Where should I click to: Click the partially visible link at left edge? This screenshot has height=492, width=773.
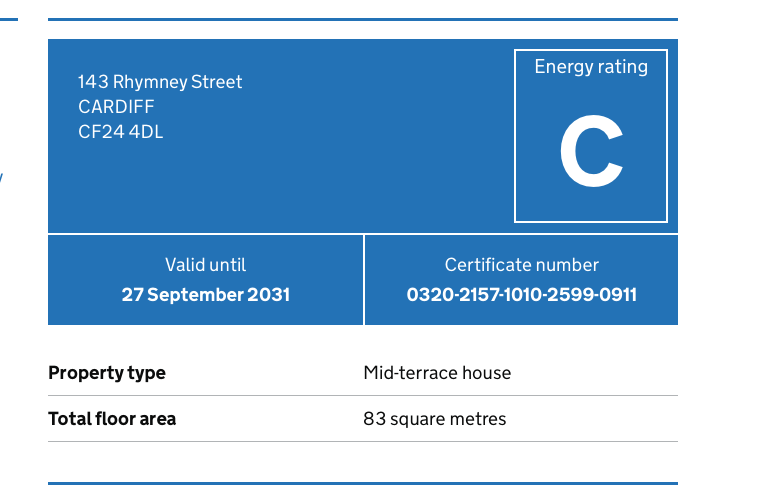click(x=1, y=178)
